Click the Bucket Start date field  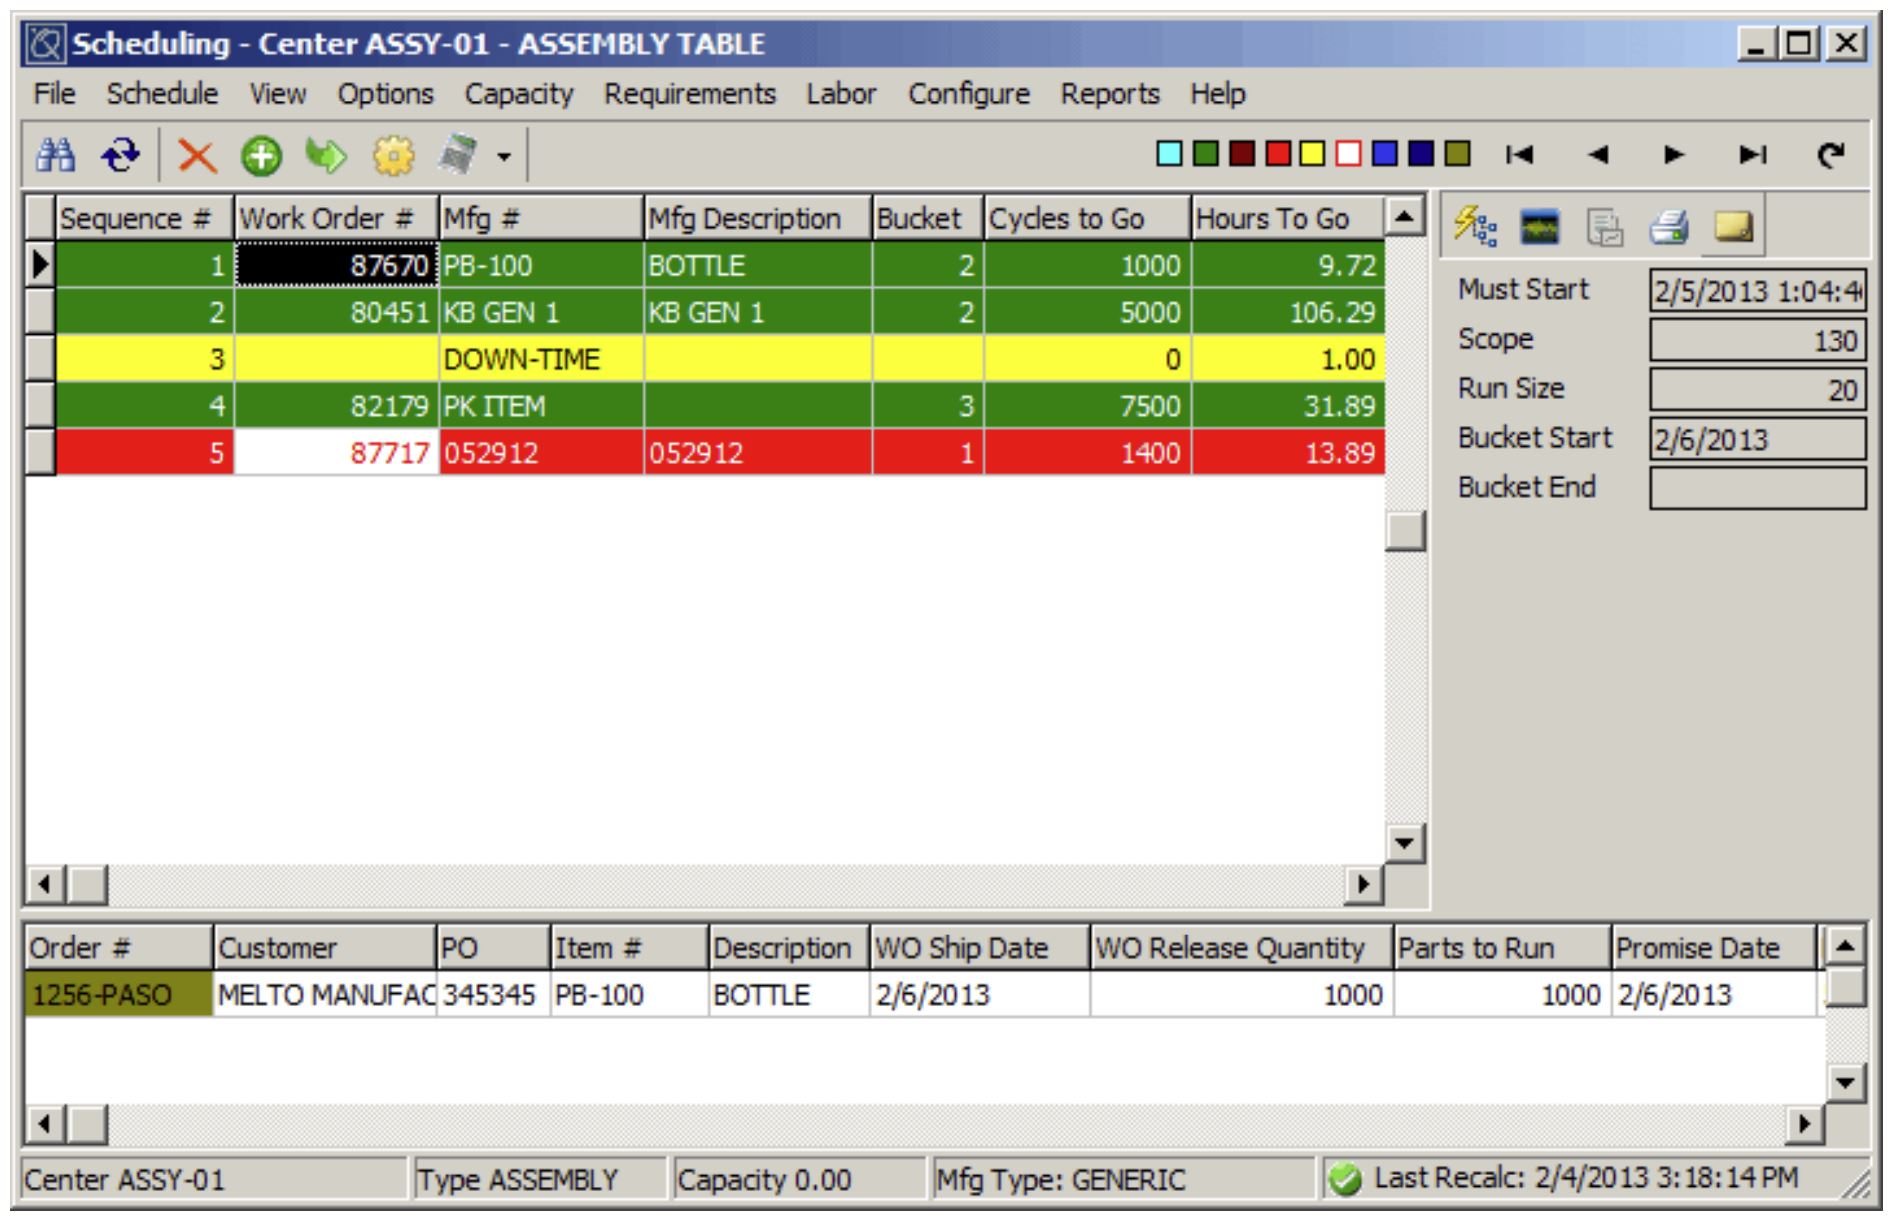[x=1756, y=439]
